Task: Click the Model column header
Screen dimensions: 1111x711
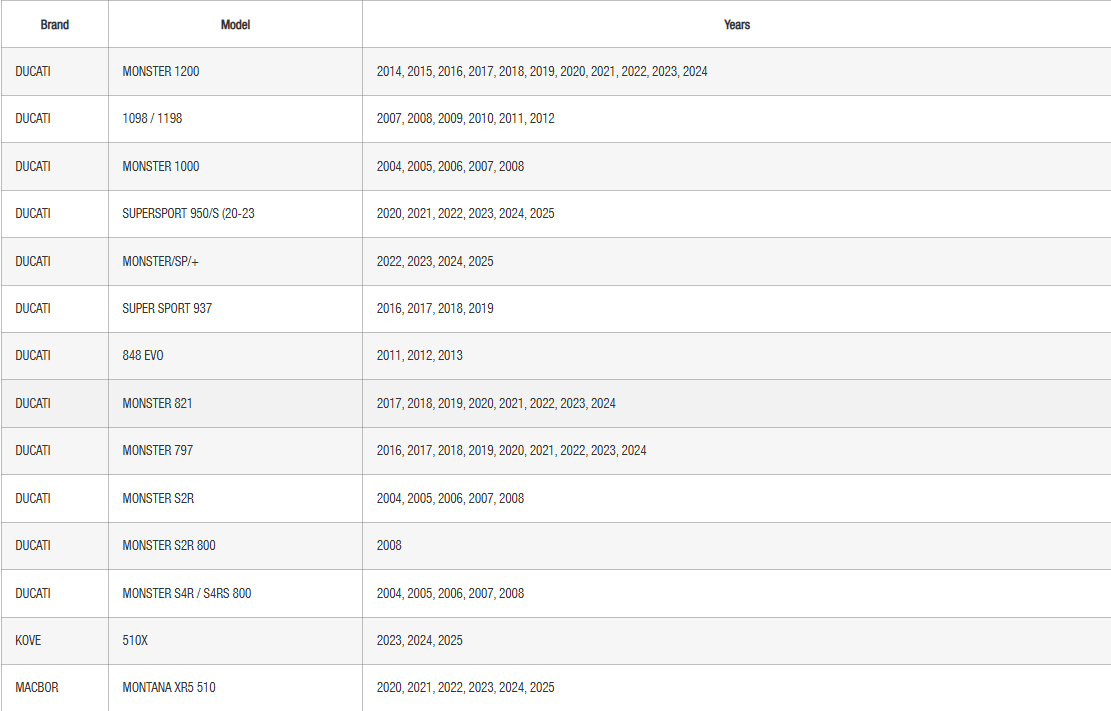Action: 235,25
